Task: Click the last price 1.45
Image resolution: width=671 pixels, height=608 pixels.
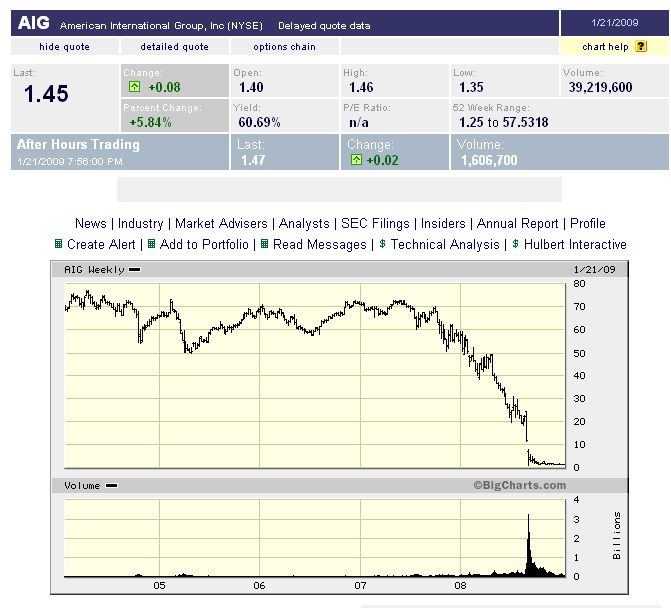Action: pos(46,94)
